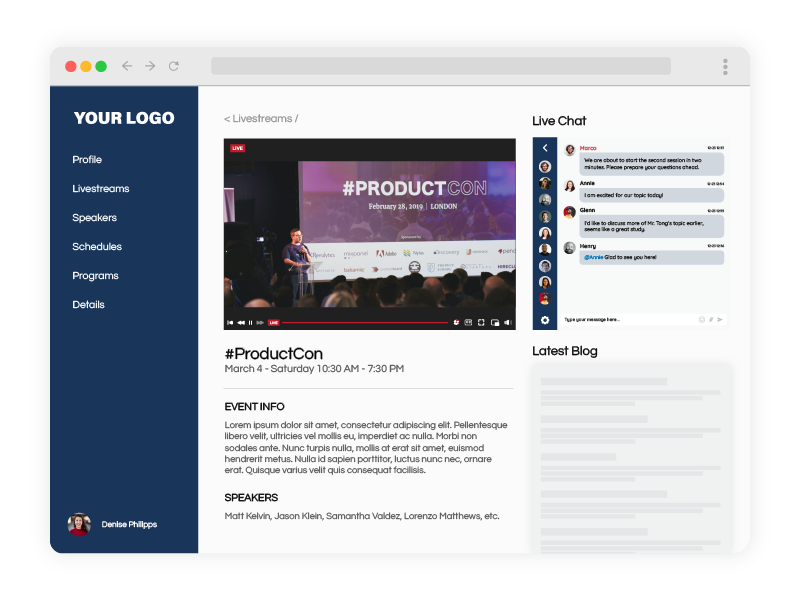
Task: Click the rewind button in video player
Action: pos(240,323)
